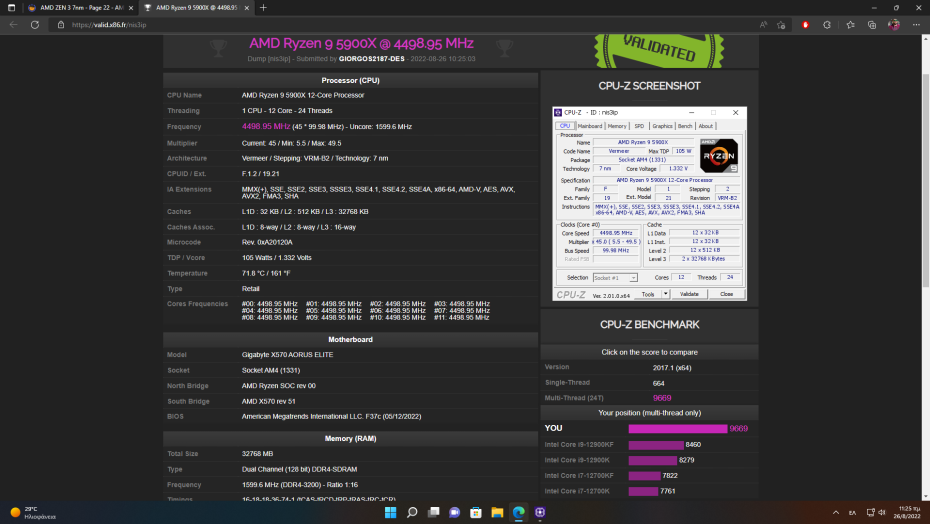Add this page to favorites
The image size is (930, 524).
pyautogui.click(x=781, y=25)
